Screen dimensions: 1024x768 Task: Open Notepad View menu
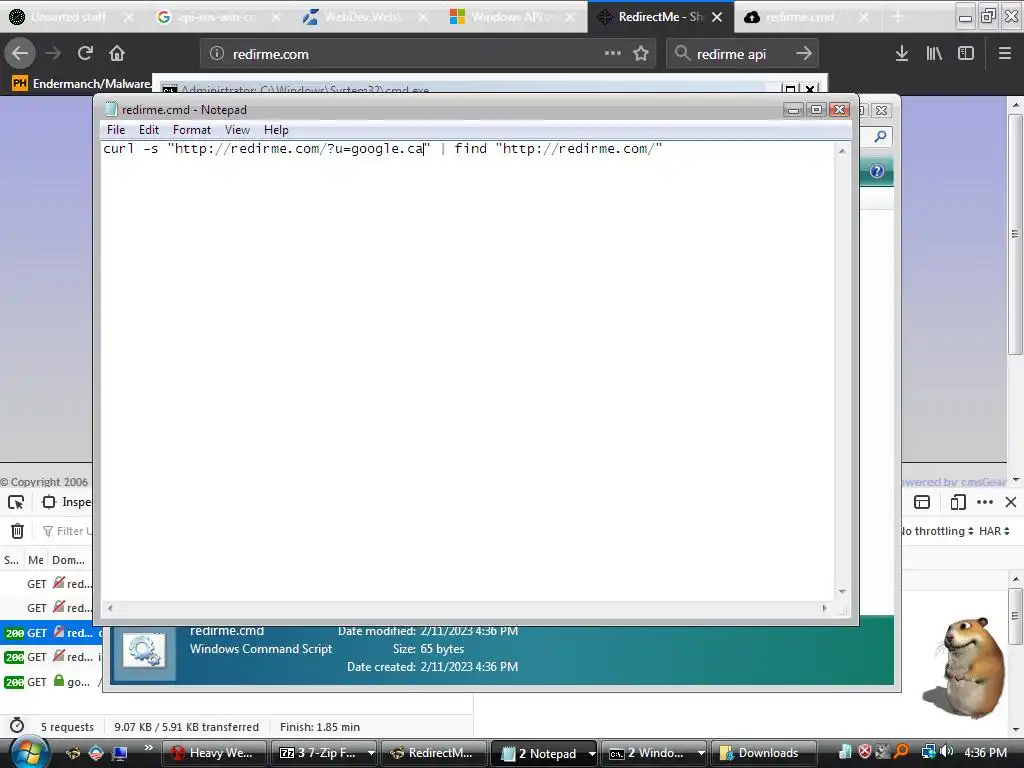237,130
